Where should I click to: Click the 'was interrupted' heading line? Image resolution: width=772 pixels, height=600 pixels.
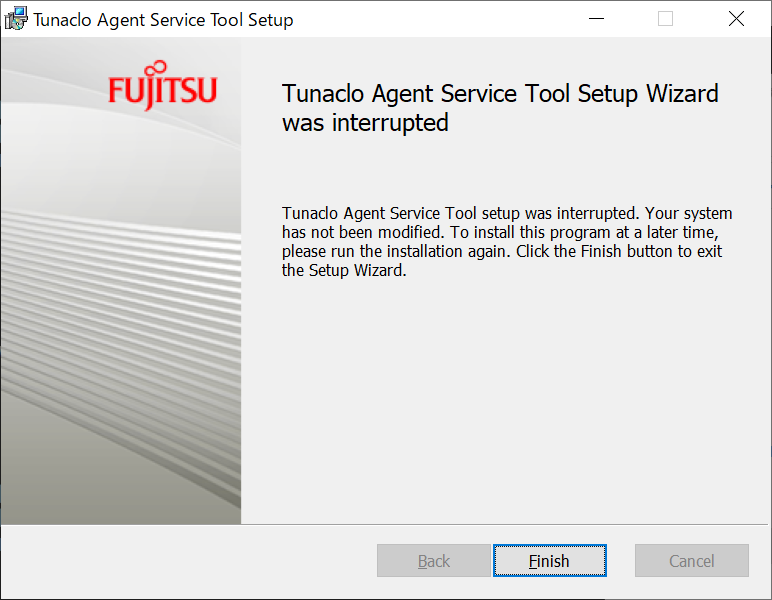(x=365, y=123)
